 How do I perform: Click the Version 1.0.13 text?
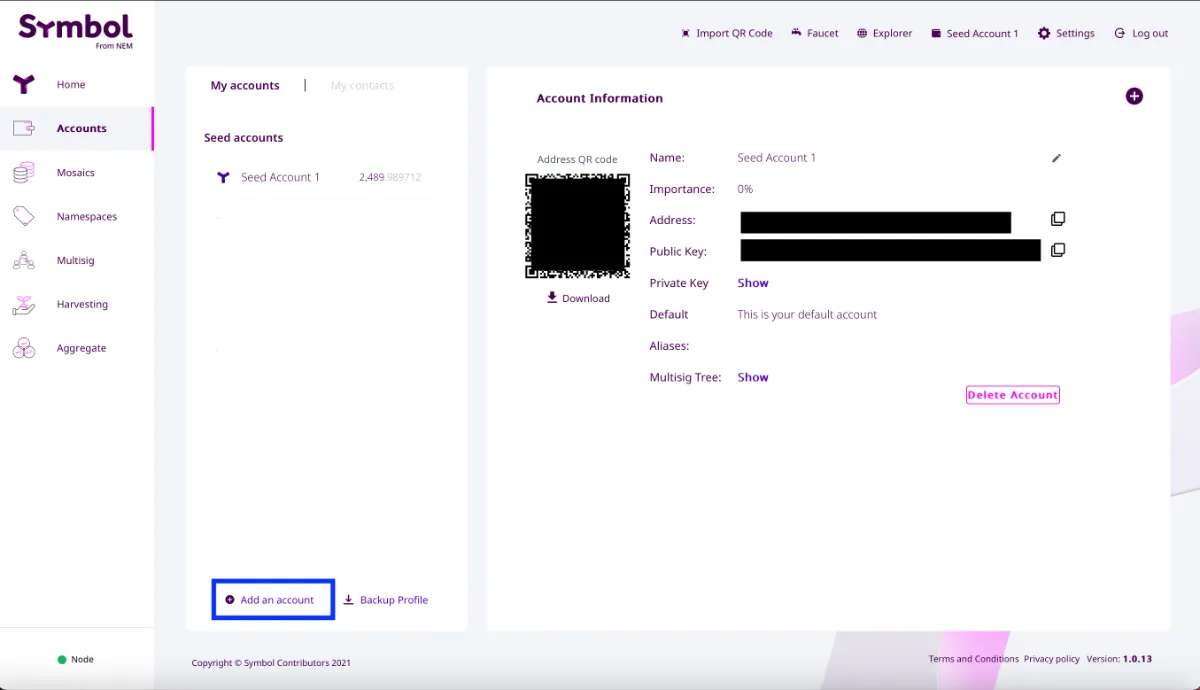tap(1119, 659)
